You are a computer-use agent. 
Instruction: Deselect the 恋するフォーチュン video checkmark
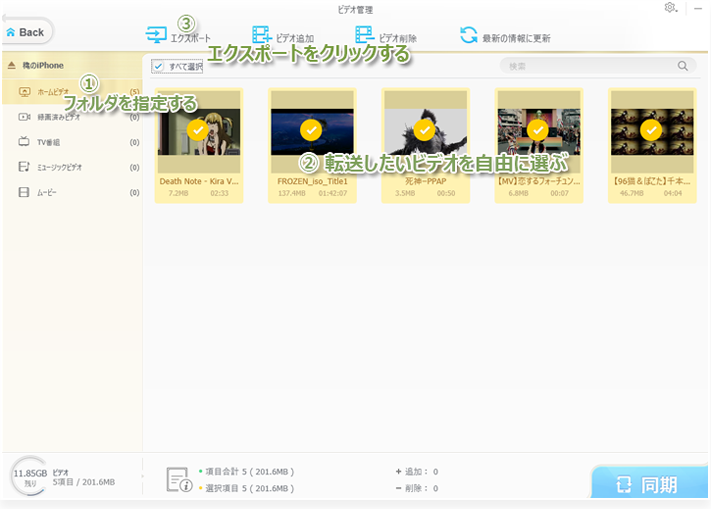(x=538, y=131)
